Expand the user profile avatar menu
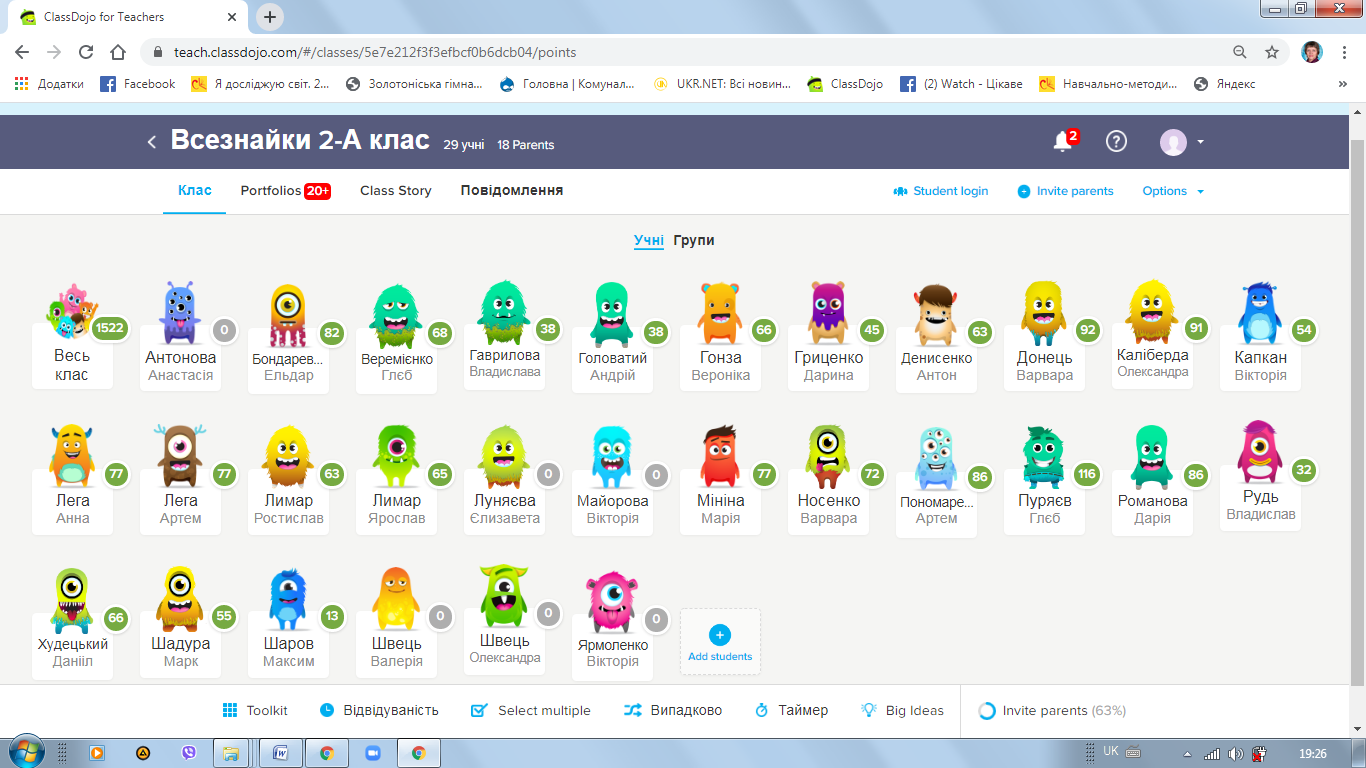 click(x=1182, y=142)
